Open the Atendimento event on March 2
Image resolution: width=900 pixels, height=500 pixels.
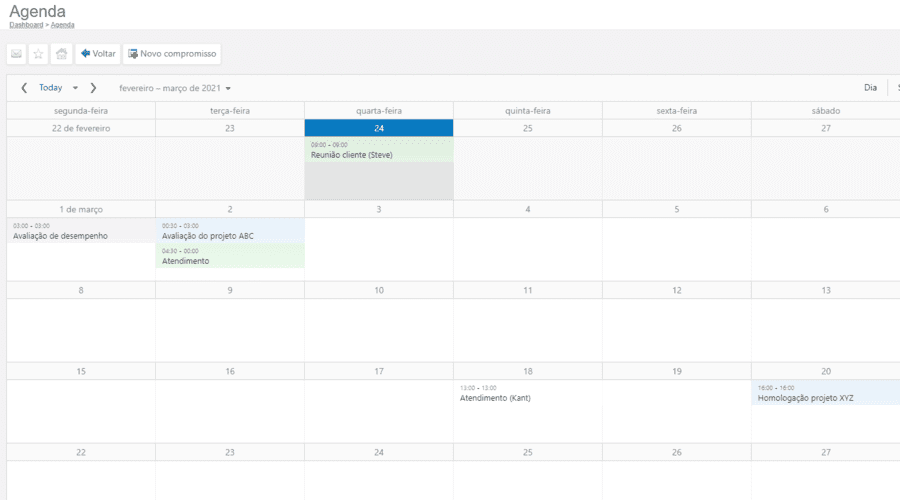(x=230, y=256)
